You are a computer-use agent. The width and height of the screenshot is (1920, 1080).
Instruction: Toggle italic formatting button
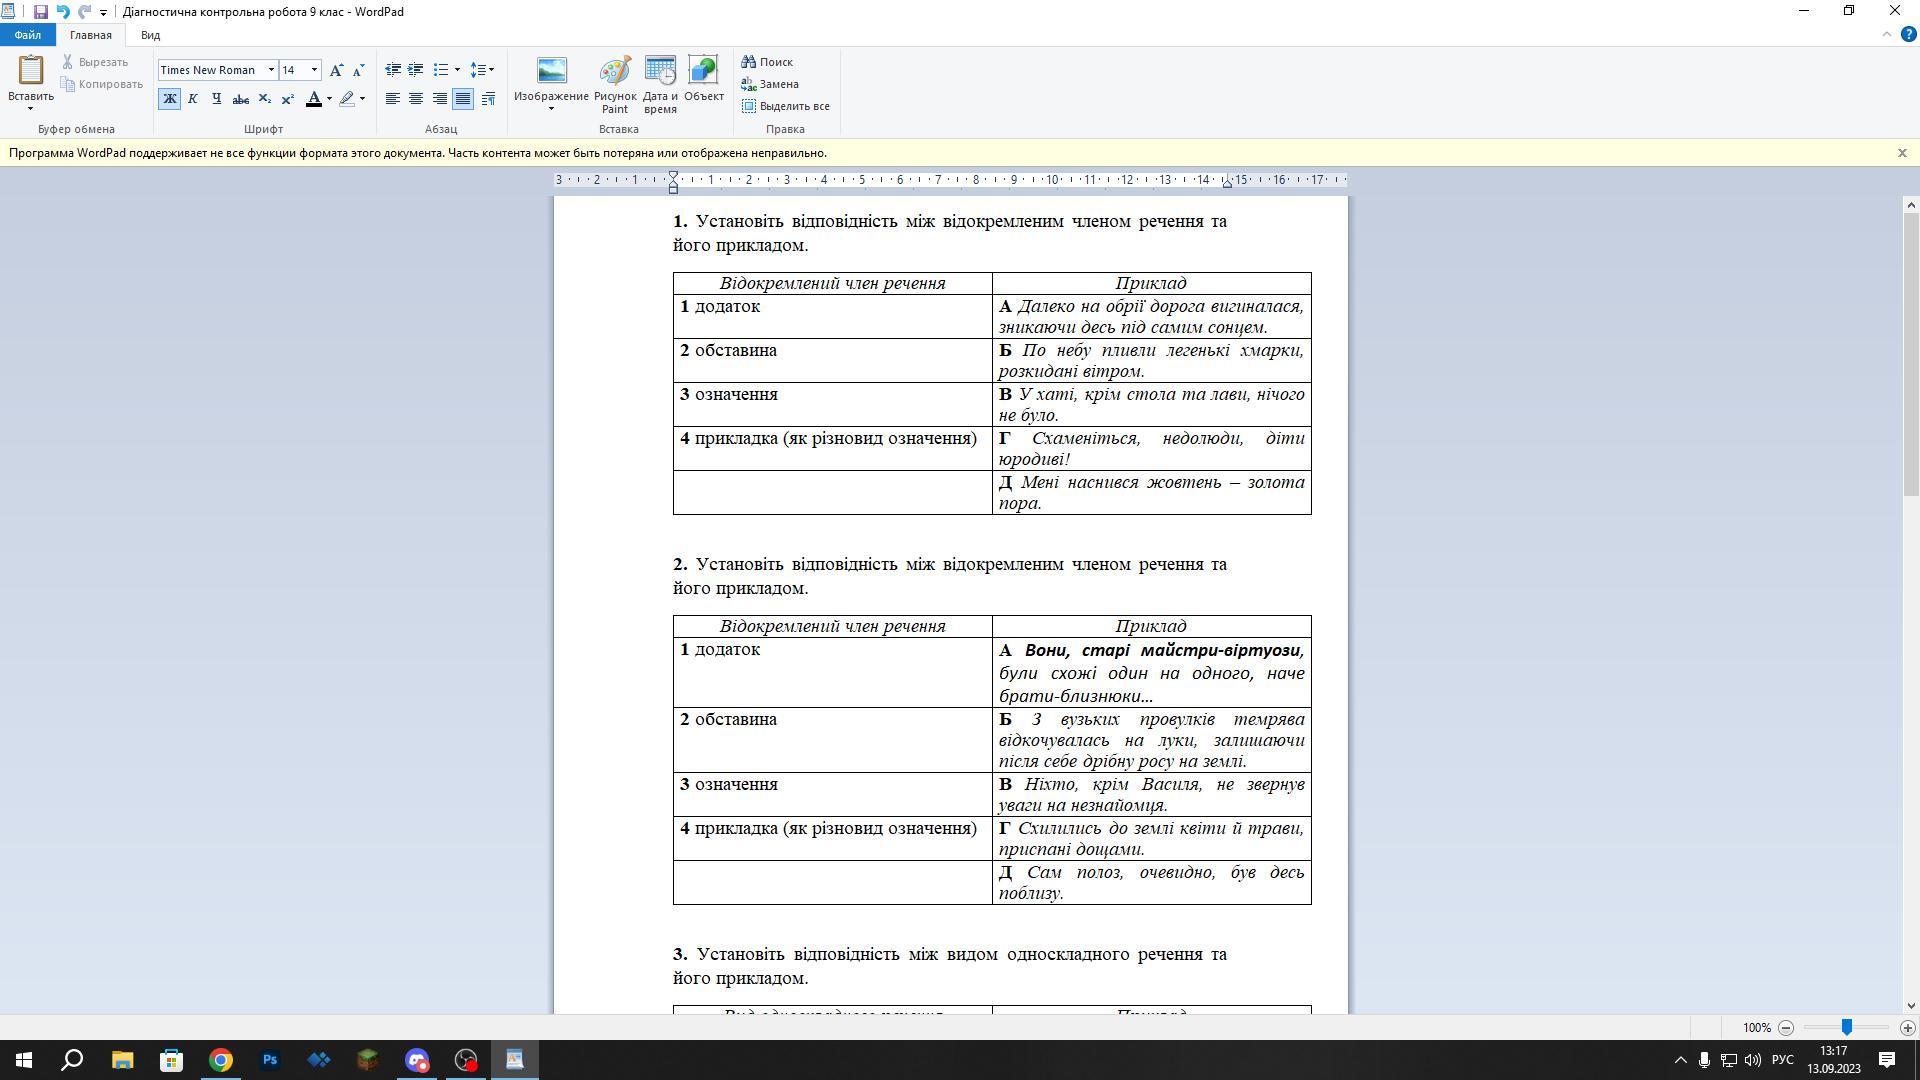[193, 99]
